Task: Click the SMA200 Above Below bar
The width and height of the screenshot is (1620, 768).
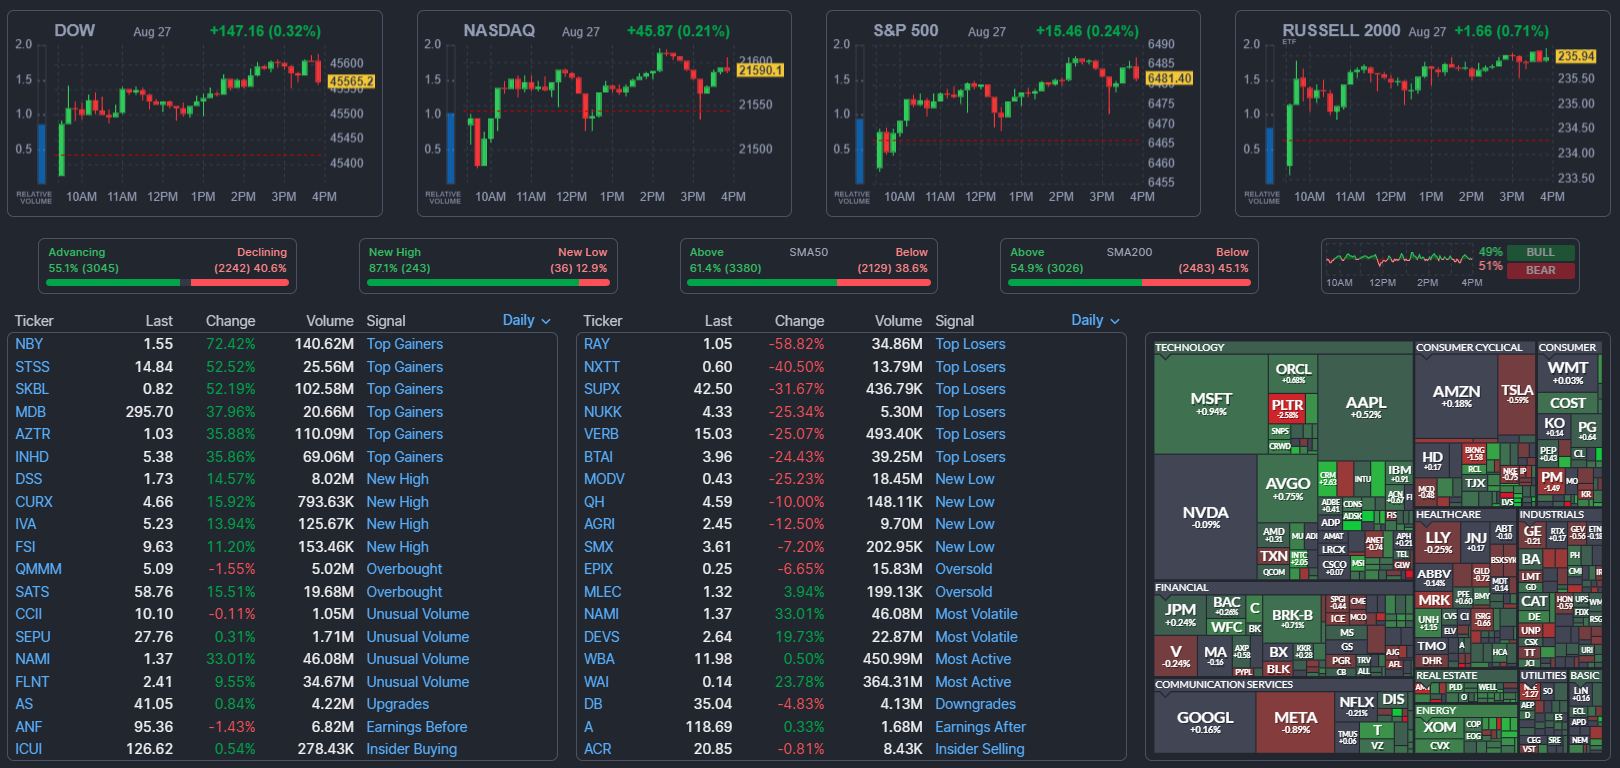Action: pyautogui.click(x=1130, y=283)
